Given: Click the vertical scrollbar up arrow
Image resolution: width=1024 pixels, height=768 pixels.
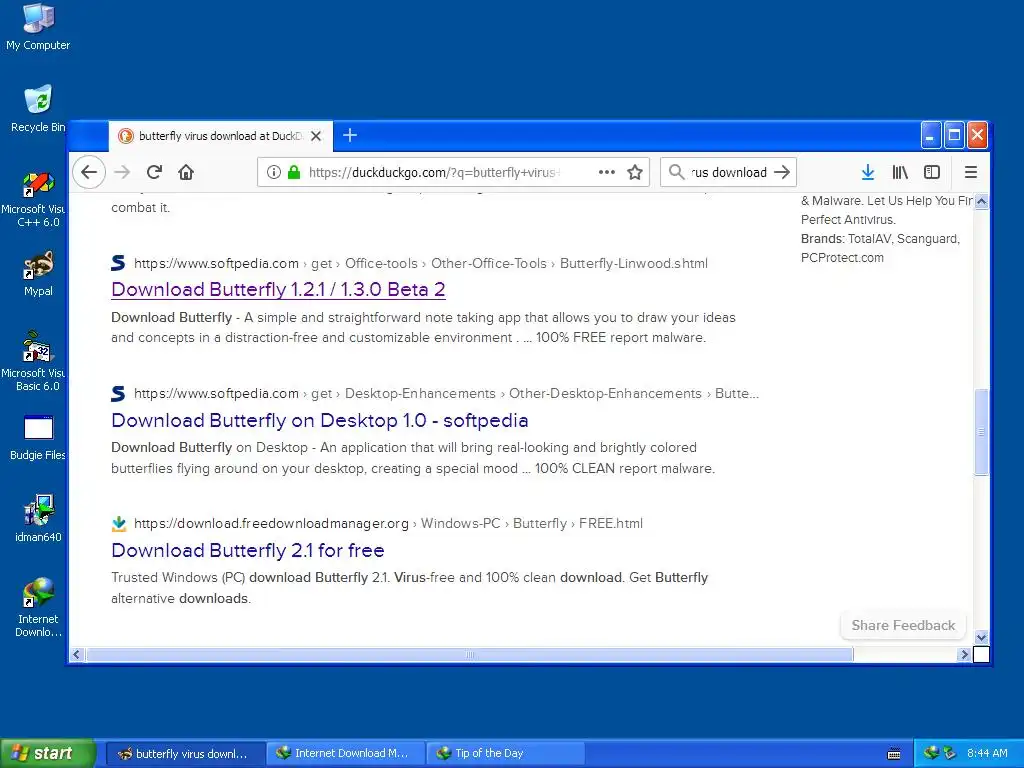Looking at the screenshot, I should point(982,202).
